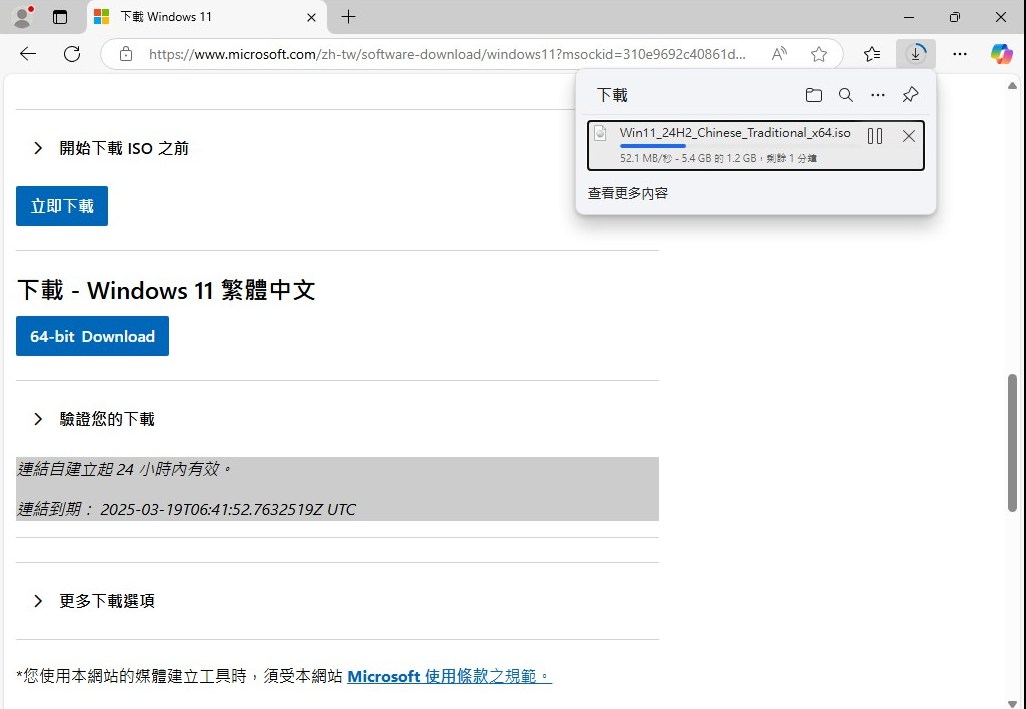
Task: Click the 下載 - Windows 11 繁體中文 heading
Action: pyautogui.click(x=166, y=290)
